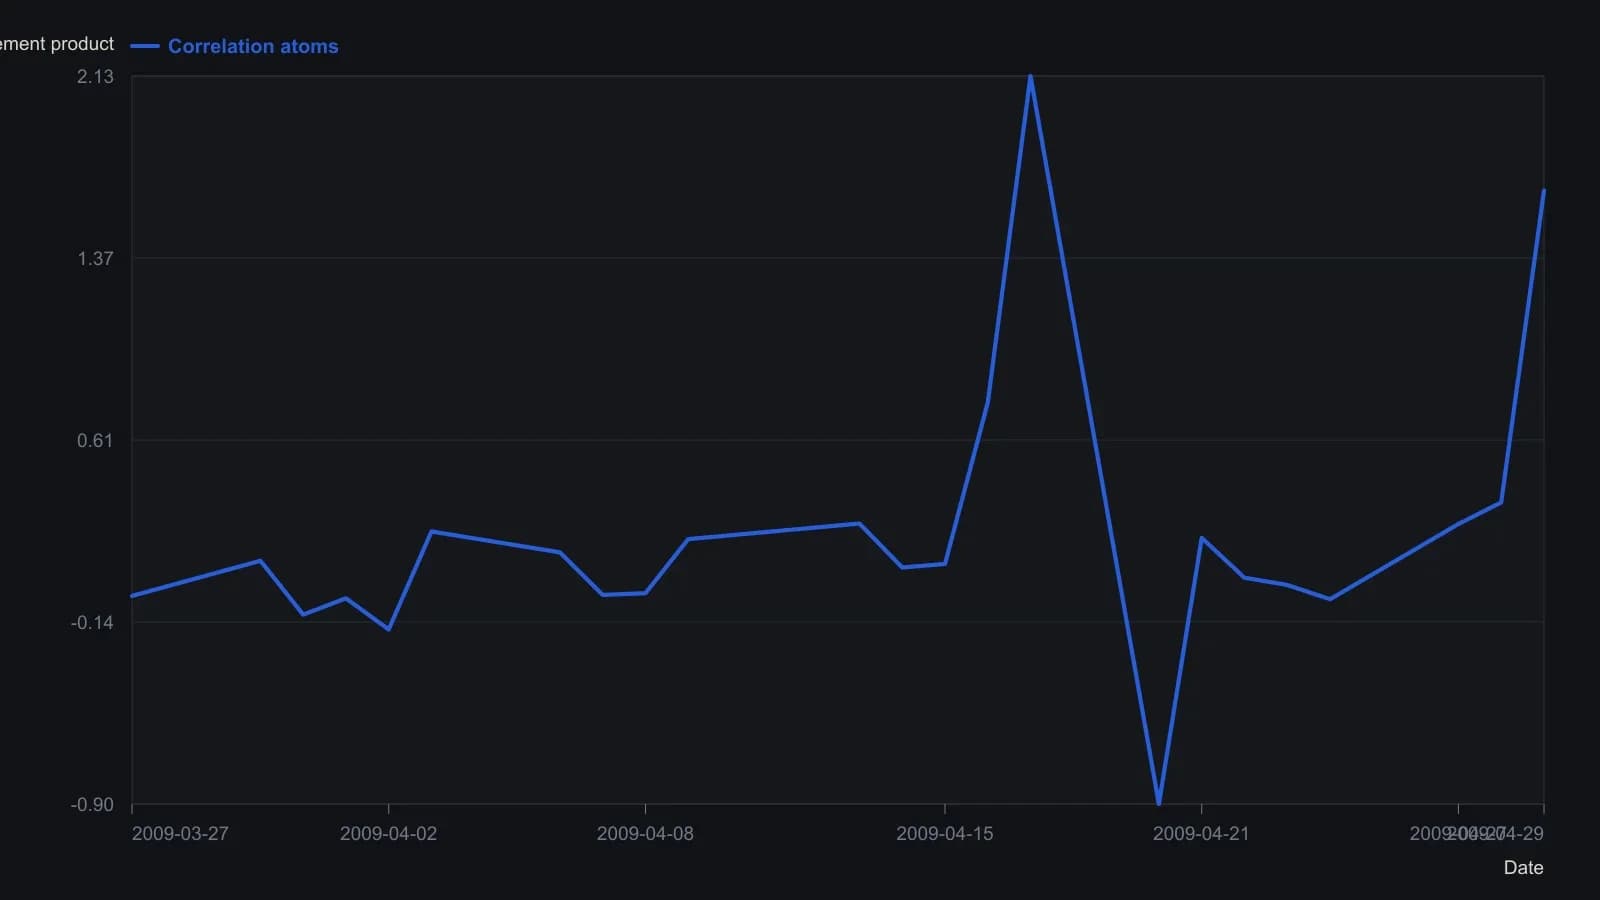Select the '2009-04-02' date label
This screenshot has width=1600, height=900.
point(388,834)
